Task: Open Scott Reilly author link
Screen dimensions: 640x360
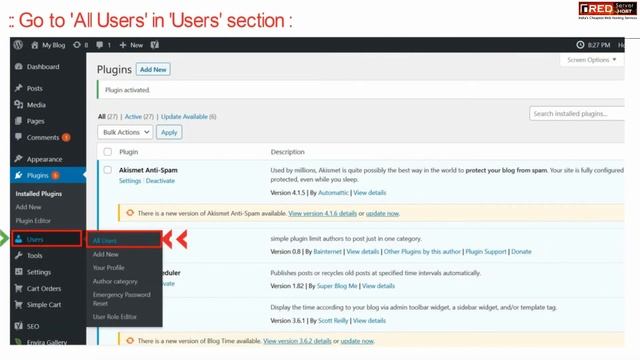Action: pyautogui.click(x=333, y=321)
